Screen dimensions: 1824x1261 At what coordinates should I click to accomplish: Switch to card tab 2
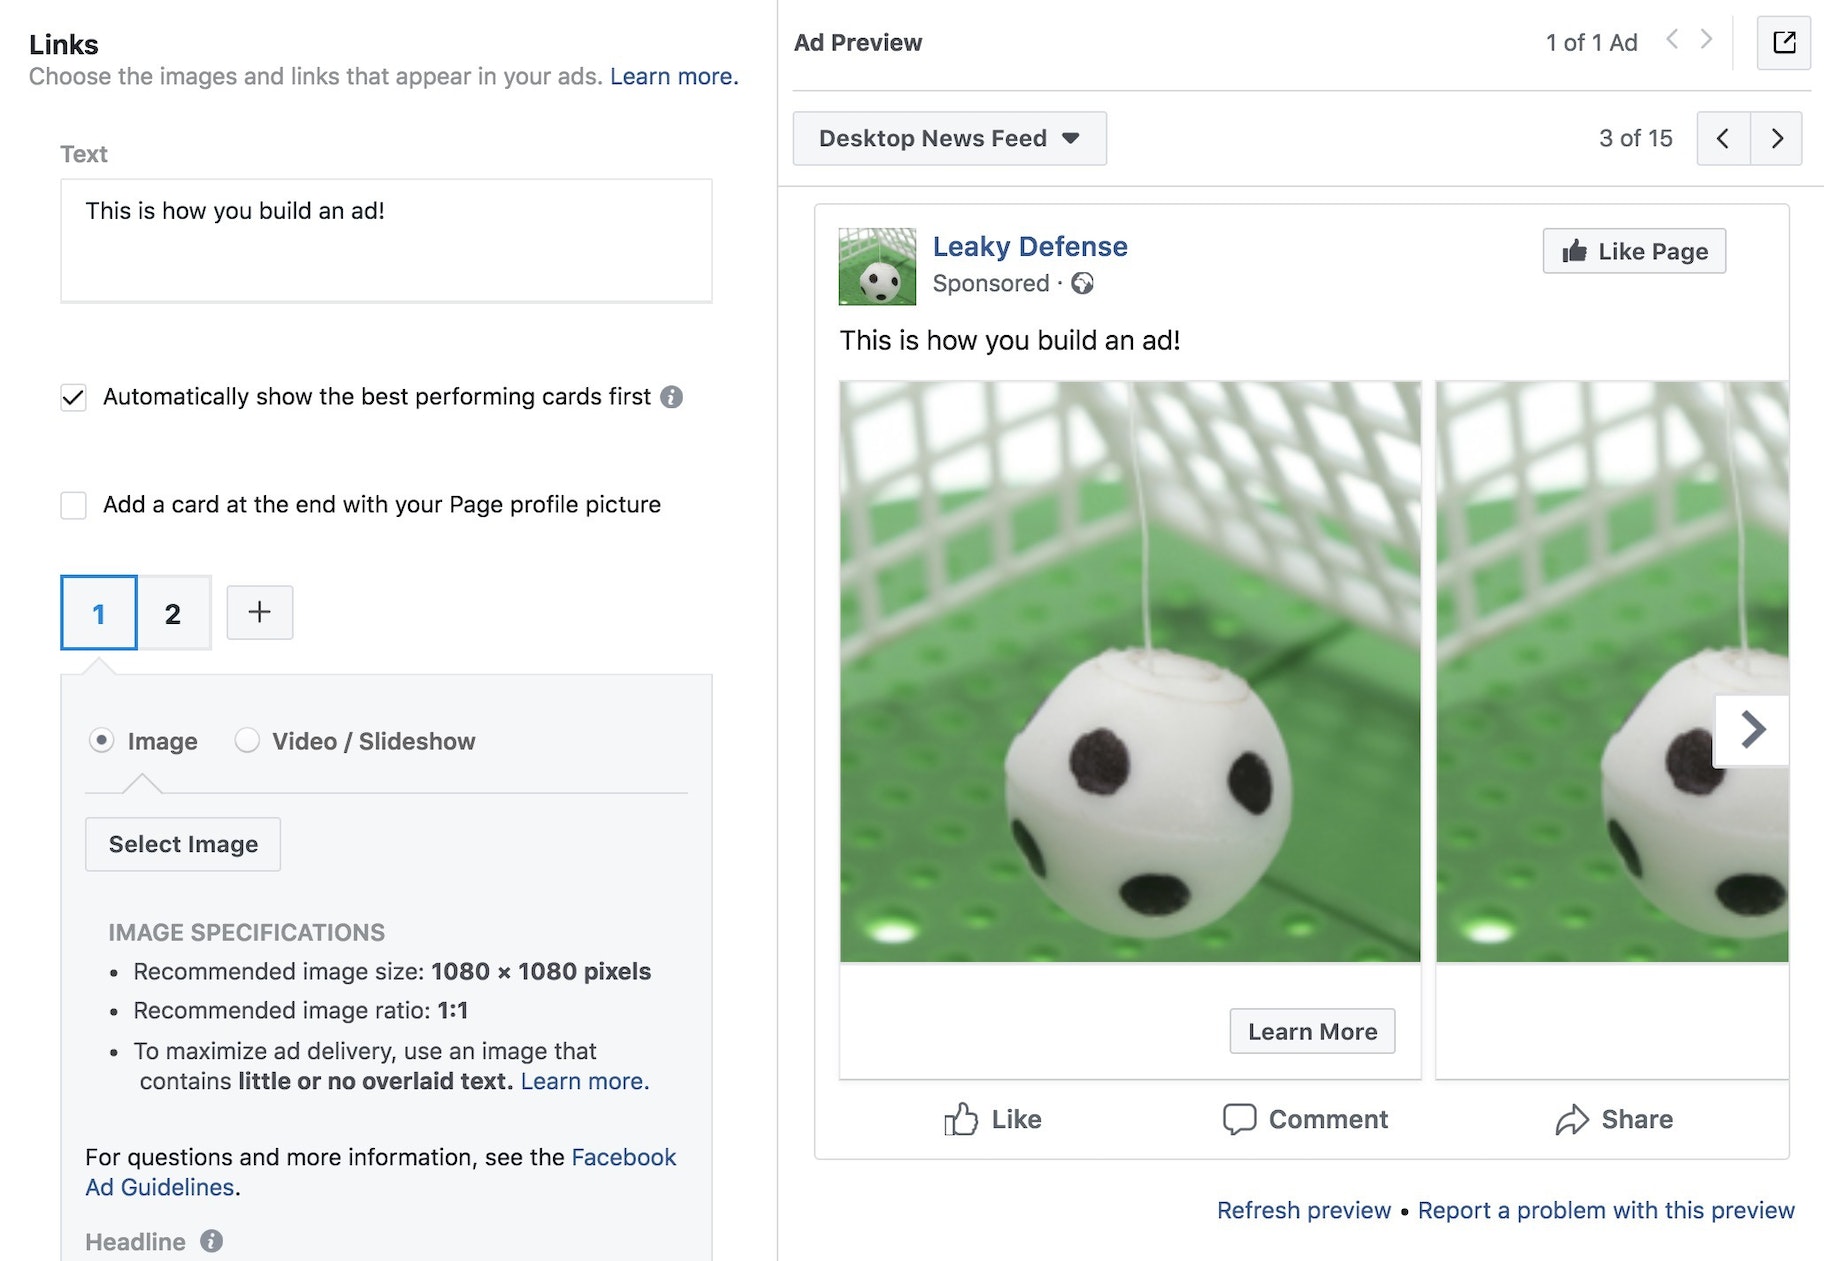(173, 613)
